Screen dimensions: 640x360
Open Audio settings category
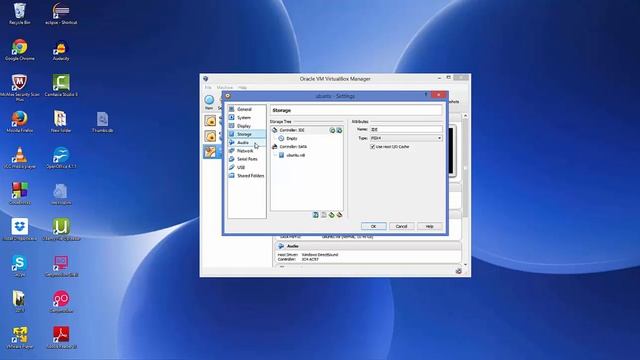pos(247,142)
